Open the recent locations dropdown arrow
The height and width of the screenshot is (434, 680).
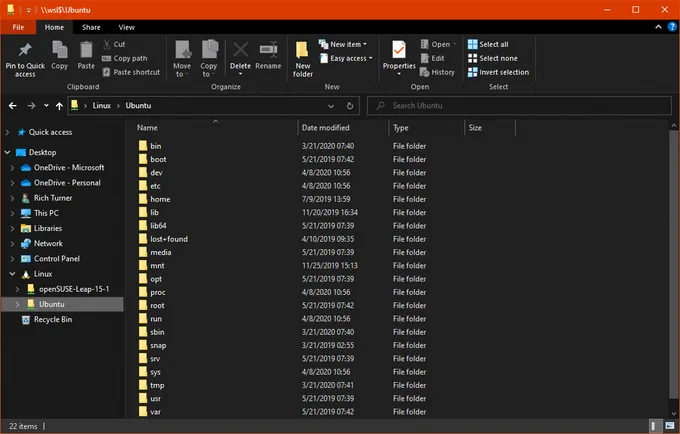click(46, 105)
